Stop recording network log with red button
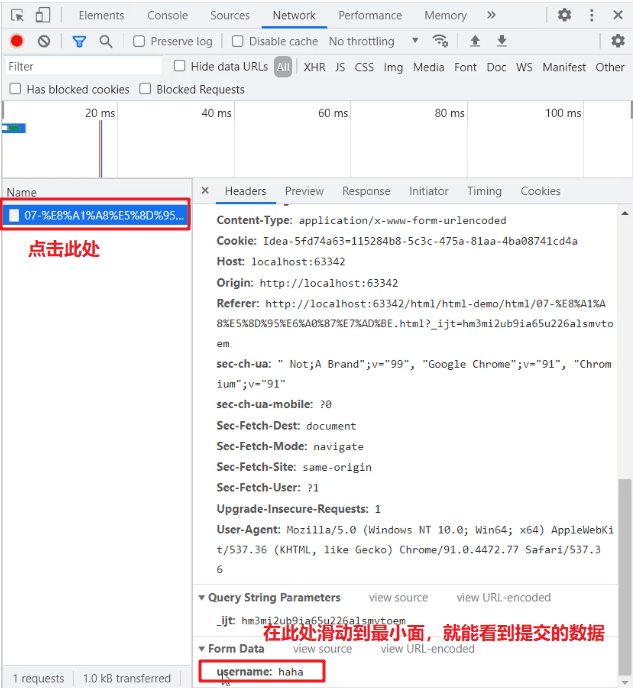Image resolution: width=633 pixels, height=688 pixels. (17, 41)
